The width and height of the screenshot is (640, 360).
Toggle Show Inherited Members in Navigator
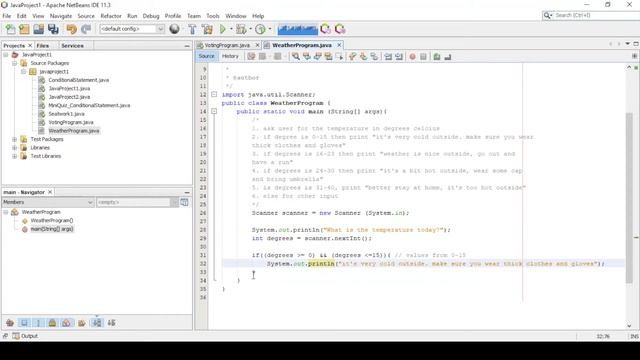tap(10, 323)
